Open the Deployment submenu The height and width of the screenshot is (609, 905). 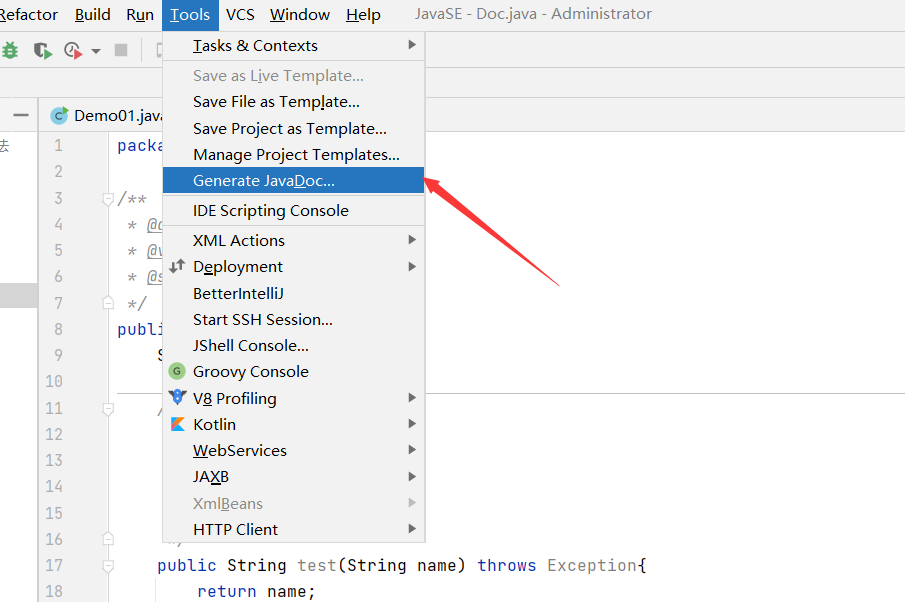(294, 267)
